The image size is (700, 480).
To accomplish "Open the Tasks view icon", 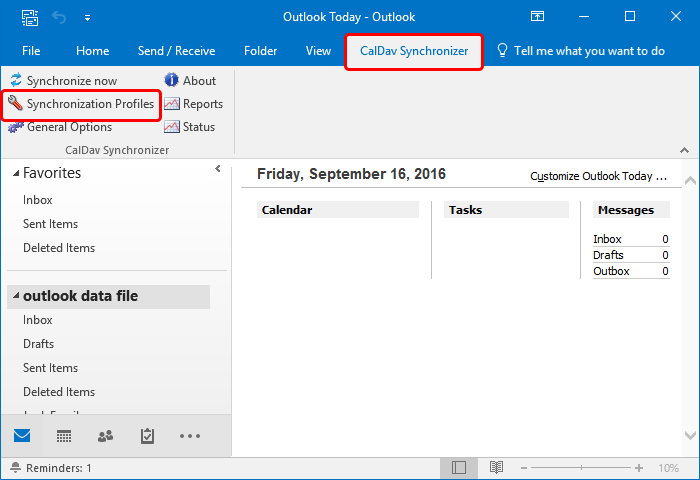I will point(147,436).
